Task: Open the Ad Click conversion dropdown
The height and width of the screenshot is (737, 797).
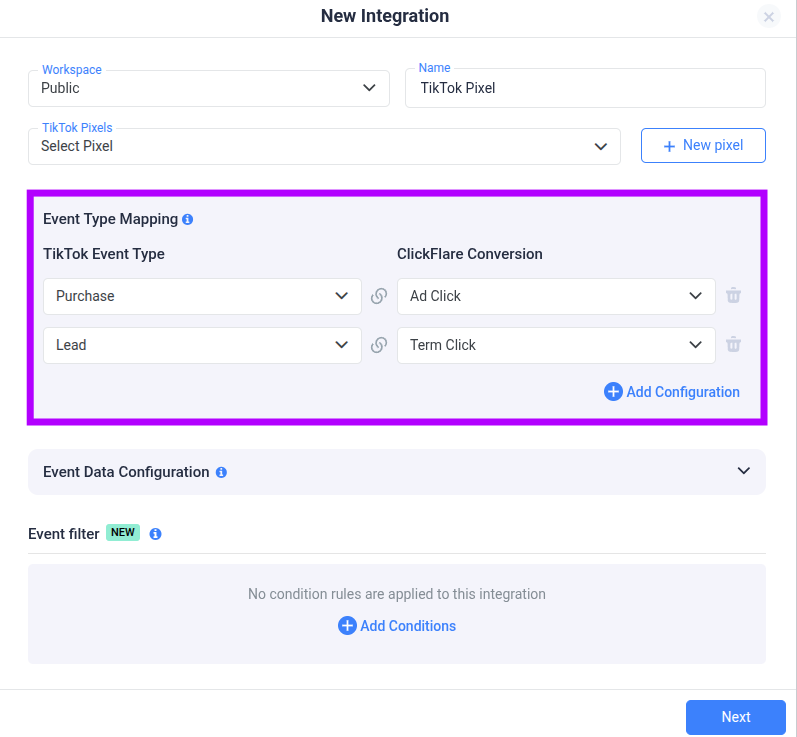Action: coord(556,296)
